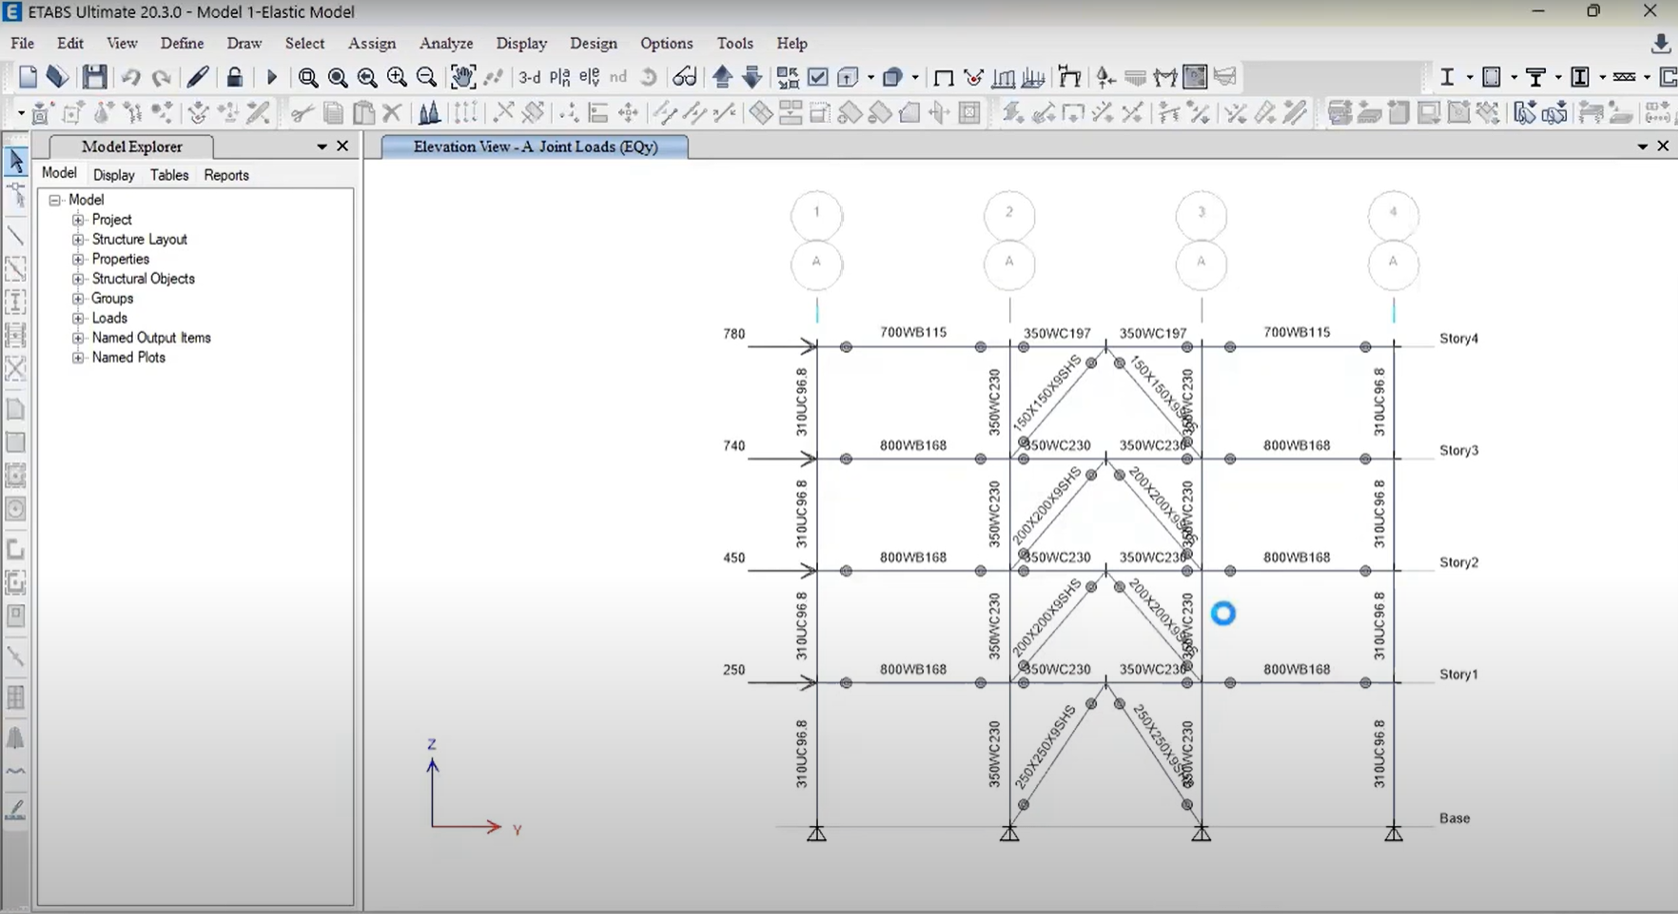1678x914 pixels.
Task: Toggle the object shrink icon
Action: tap(787, 77)
